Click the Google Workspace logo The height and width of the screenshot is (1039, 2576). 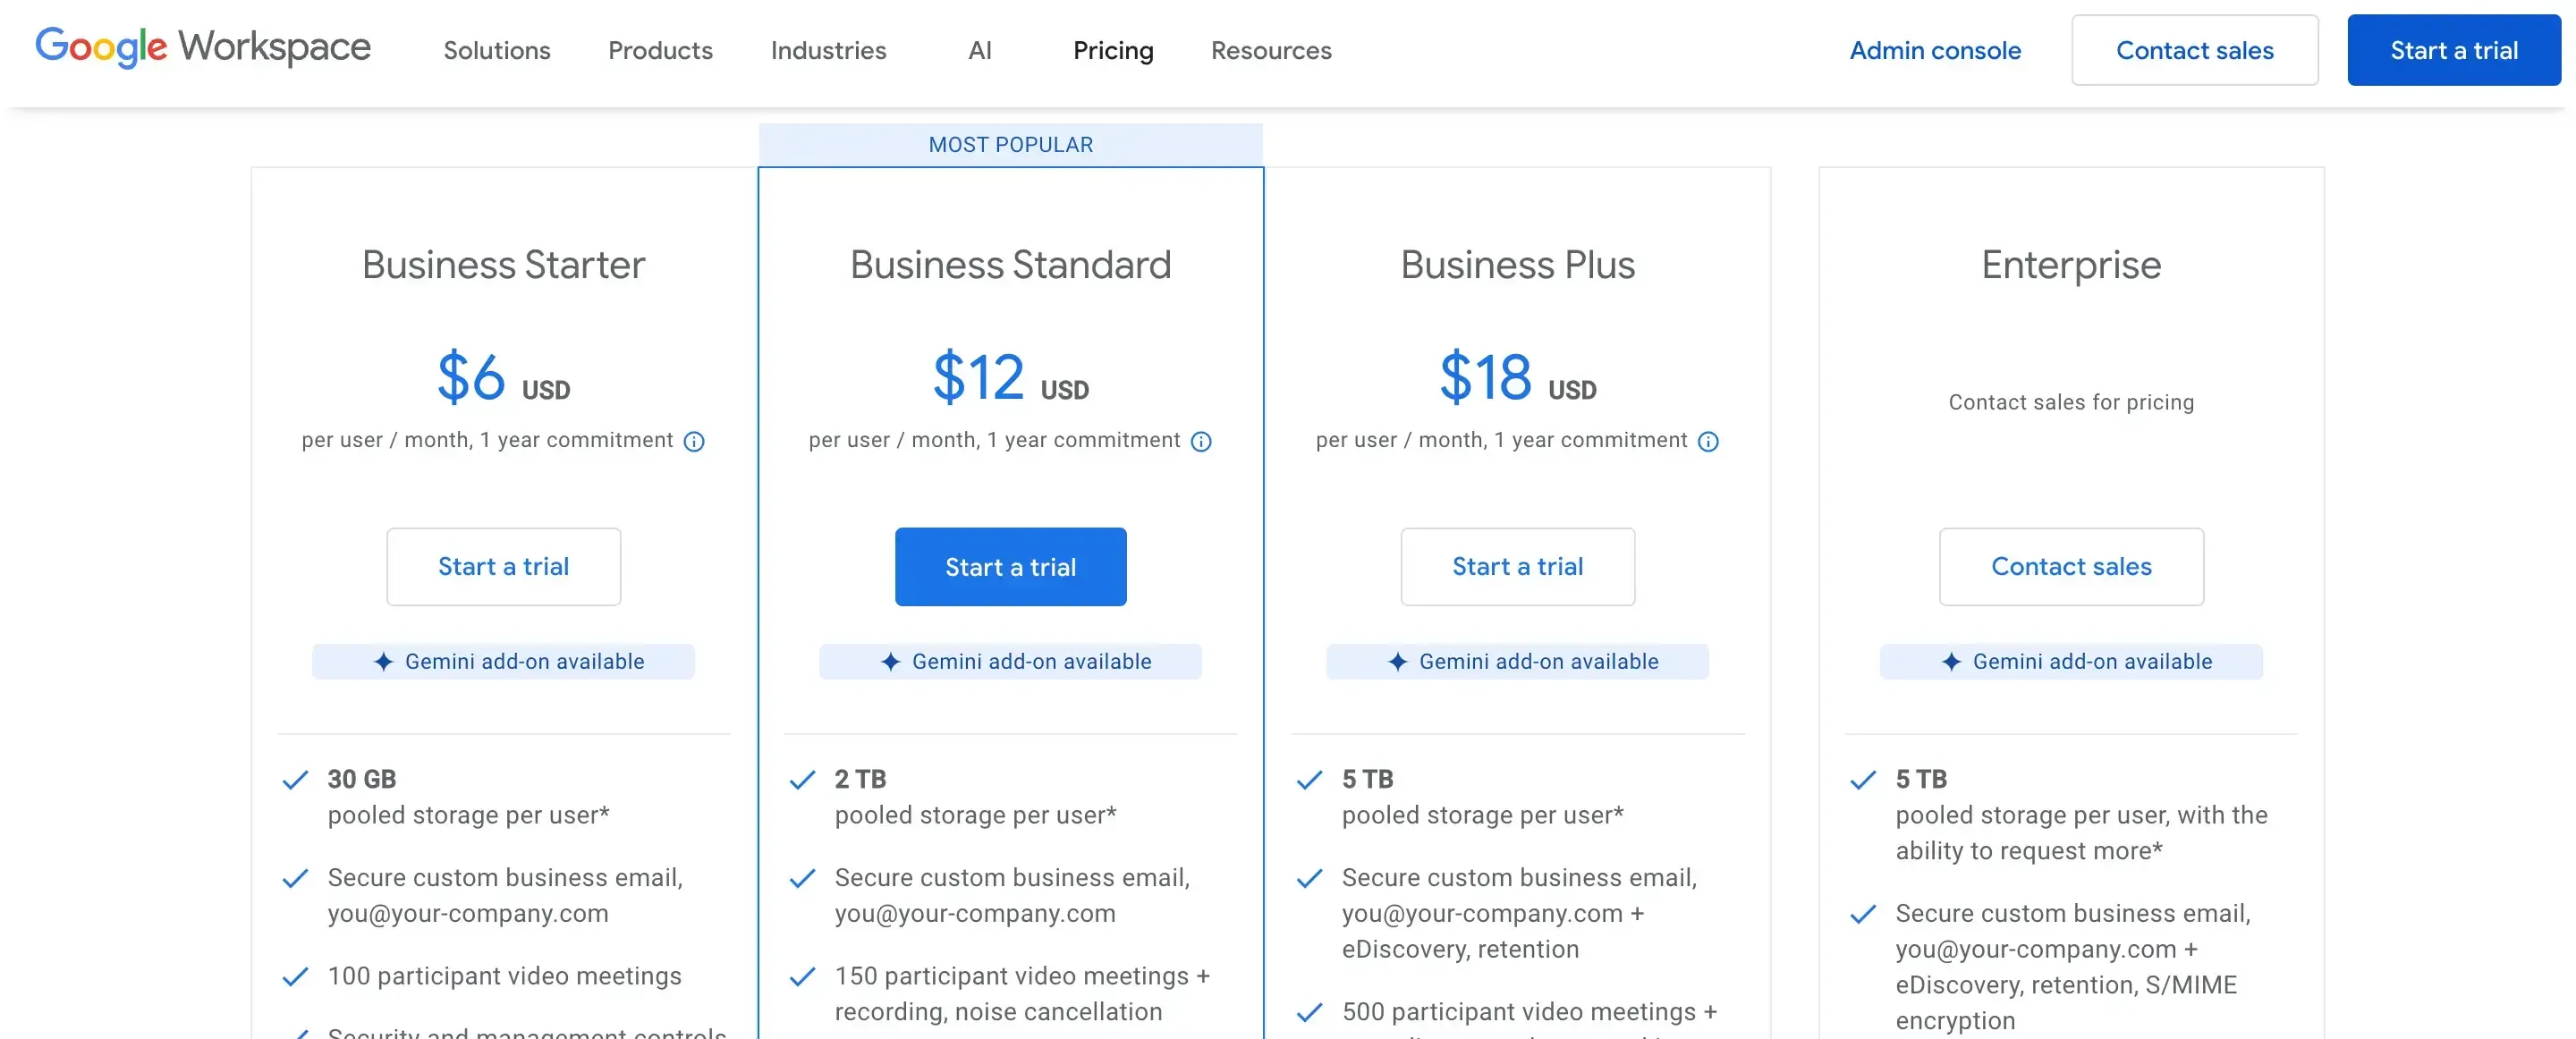point(203,47)
